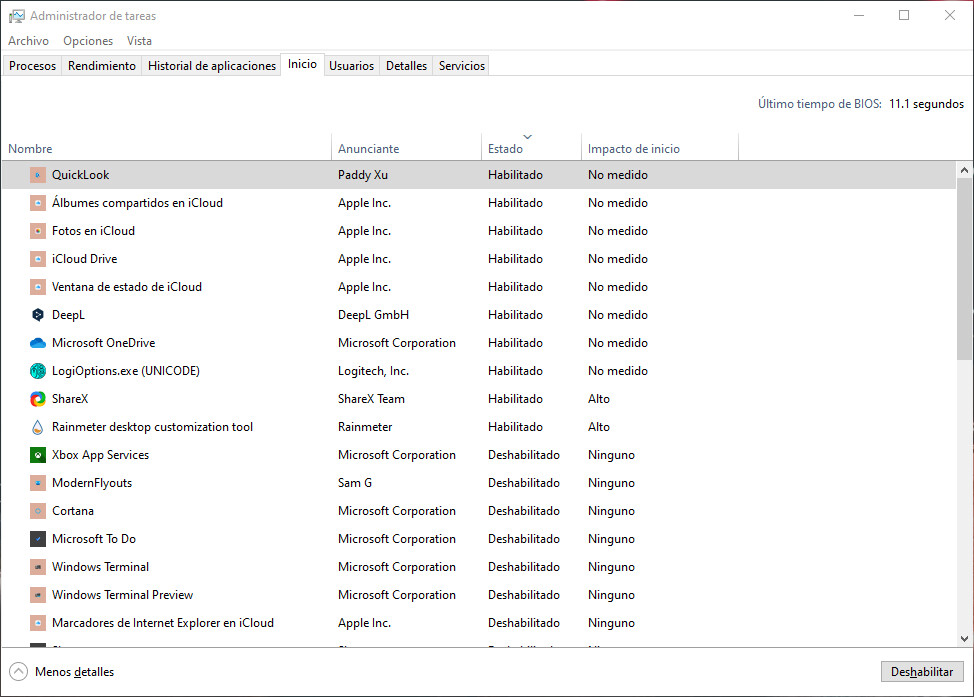This screenshot has width=974, height=697.
Task: Click the iCloud Drive row icon
Action: 38,259
